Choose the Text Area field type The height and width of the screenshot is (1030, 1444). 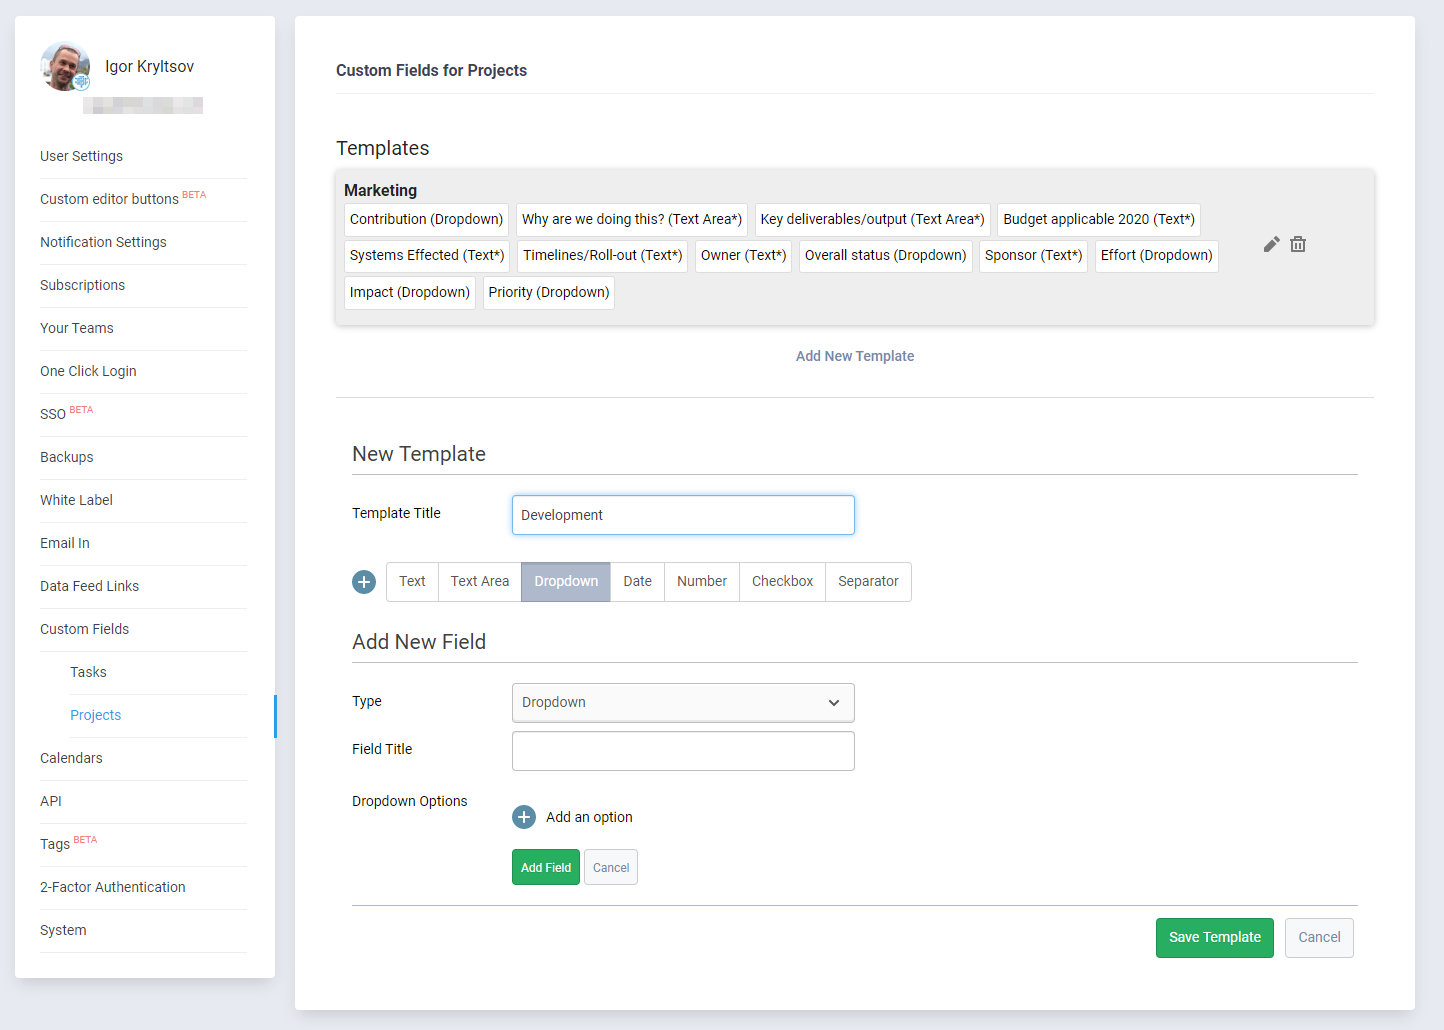[x=479, y=582]
